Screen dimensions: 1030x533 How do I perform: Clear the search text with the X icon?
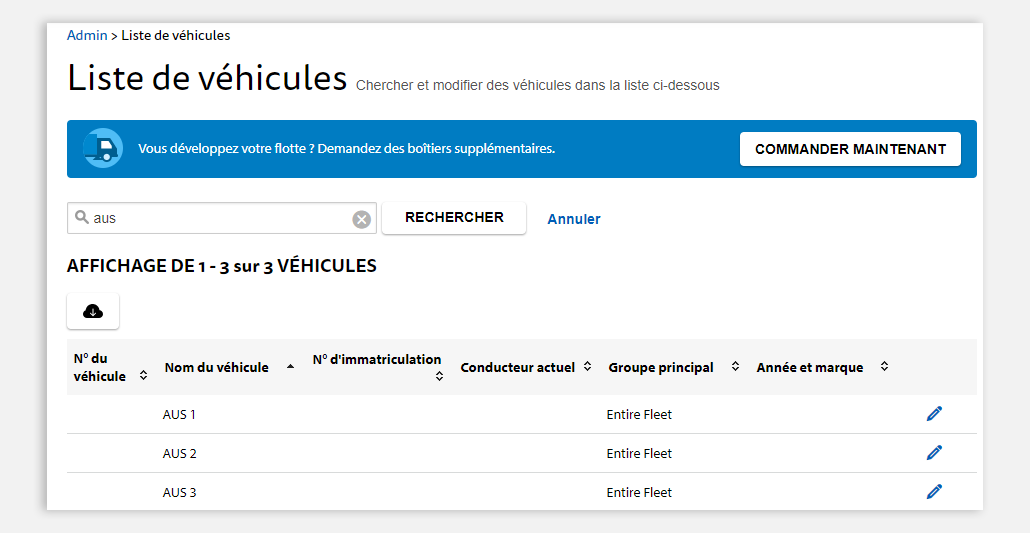(x=361, y=220)
